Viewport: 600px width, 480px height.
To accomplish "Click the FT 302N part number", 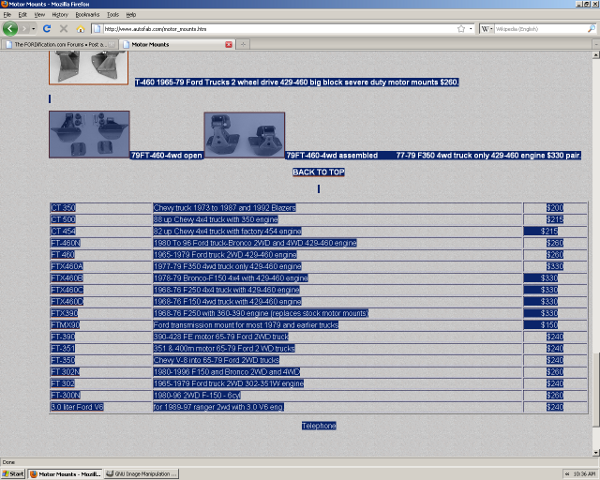I will [65, 372].
